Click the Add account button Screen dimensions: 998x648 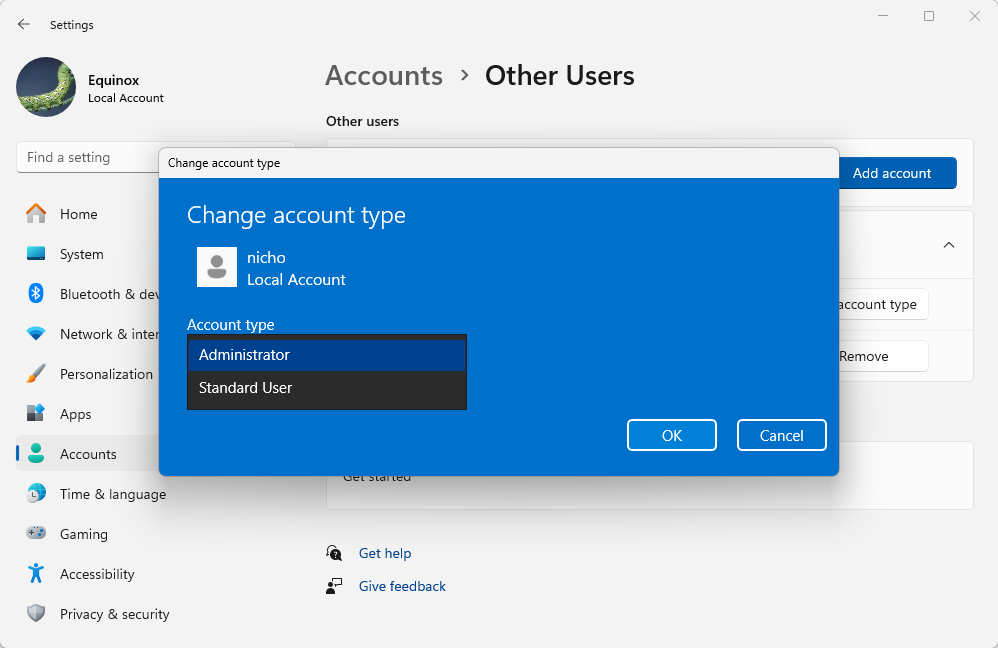[897, 173]
